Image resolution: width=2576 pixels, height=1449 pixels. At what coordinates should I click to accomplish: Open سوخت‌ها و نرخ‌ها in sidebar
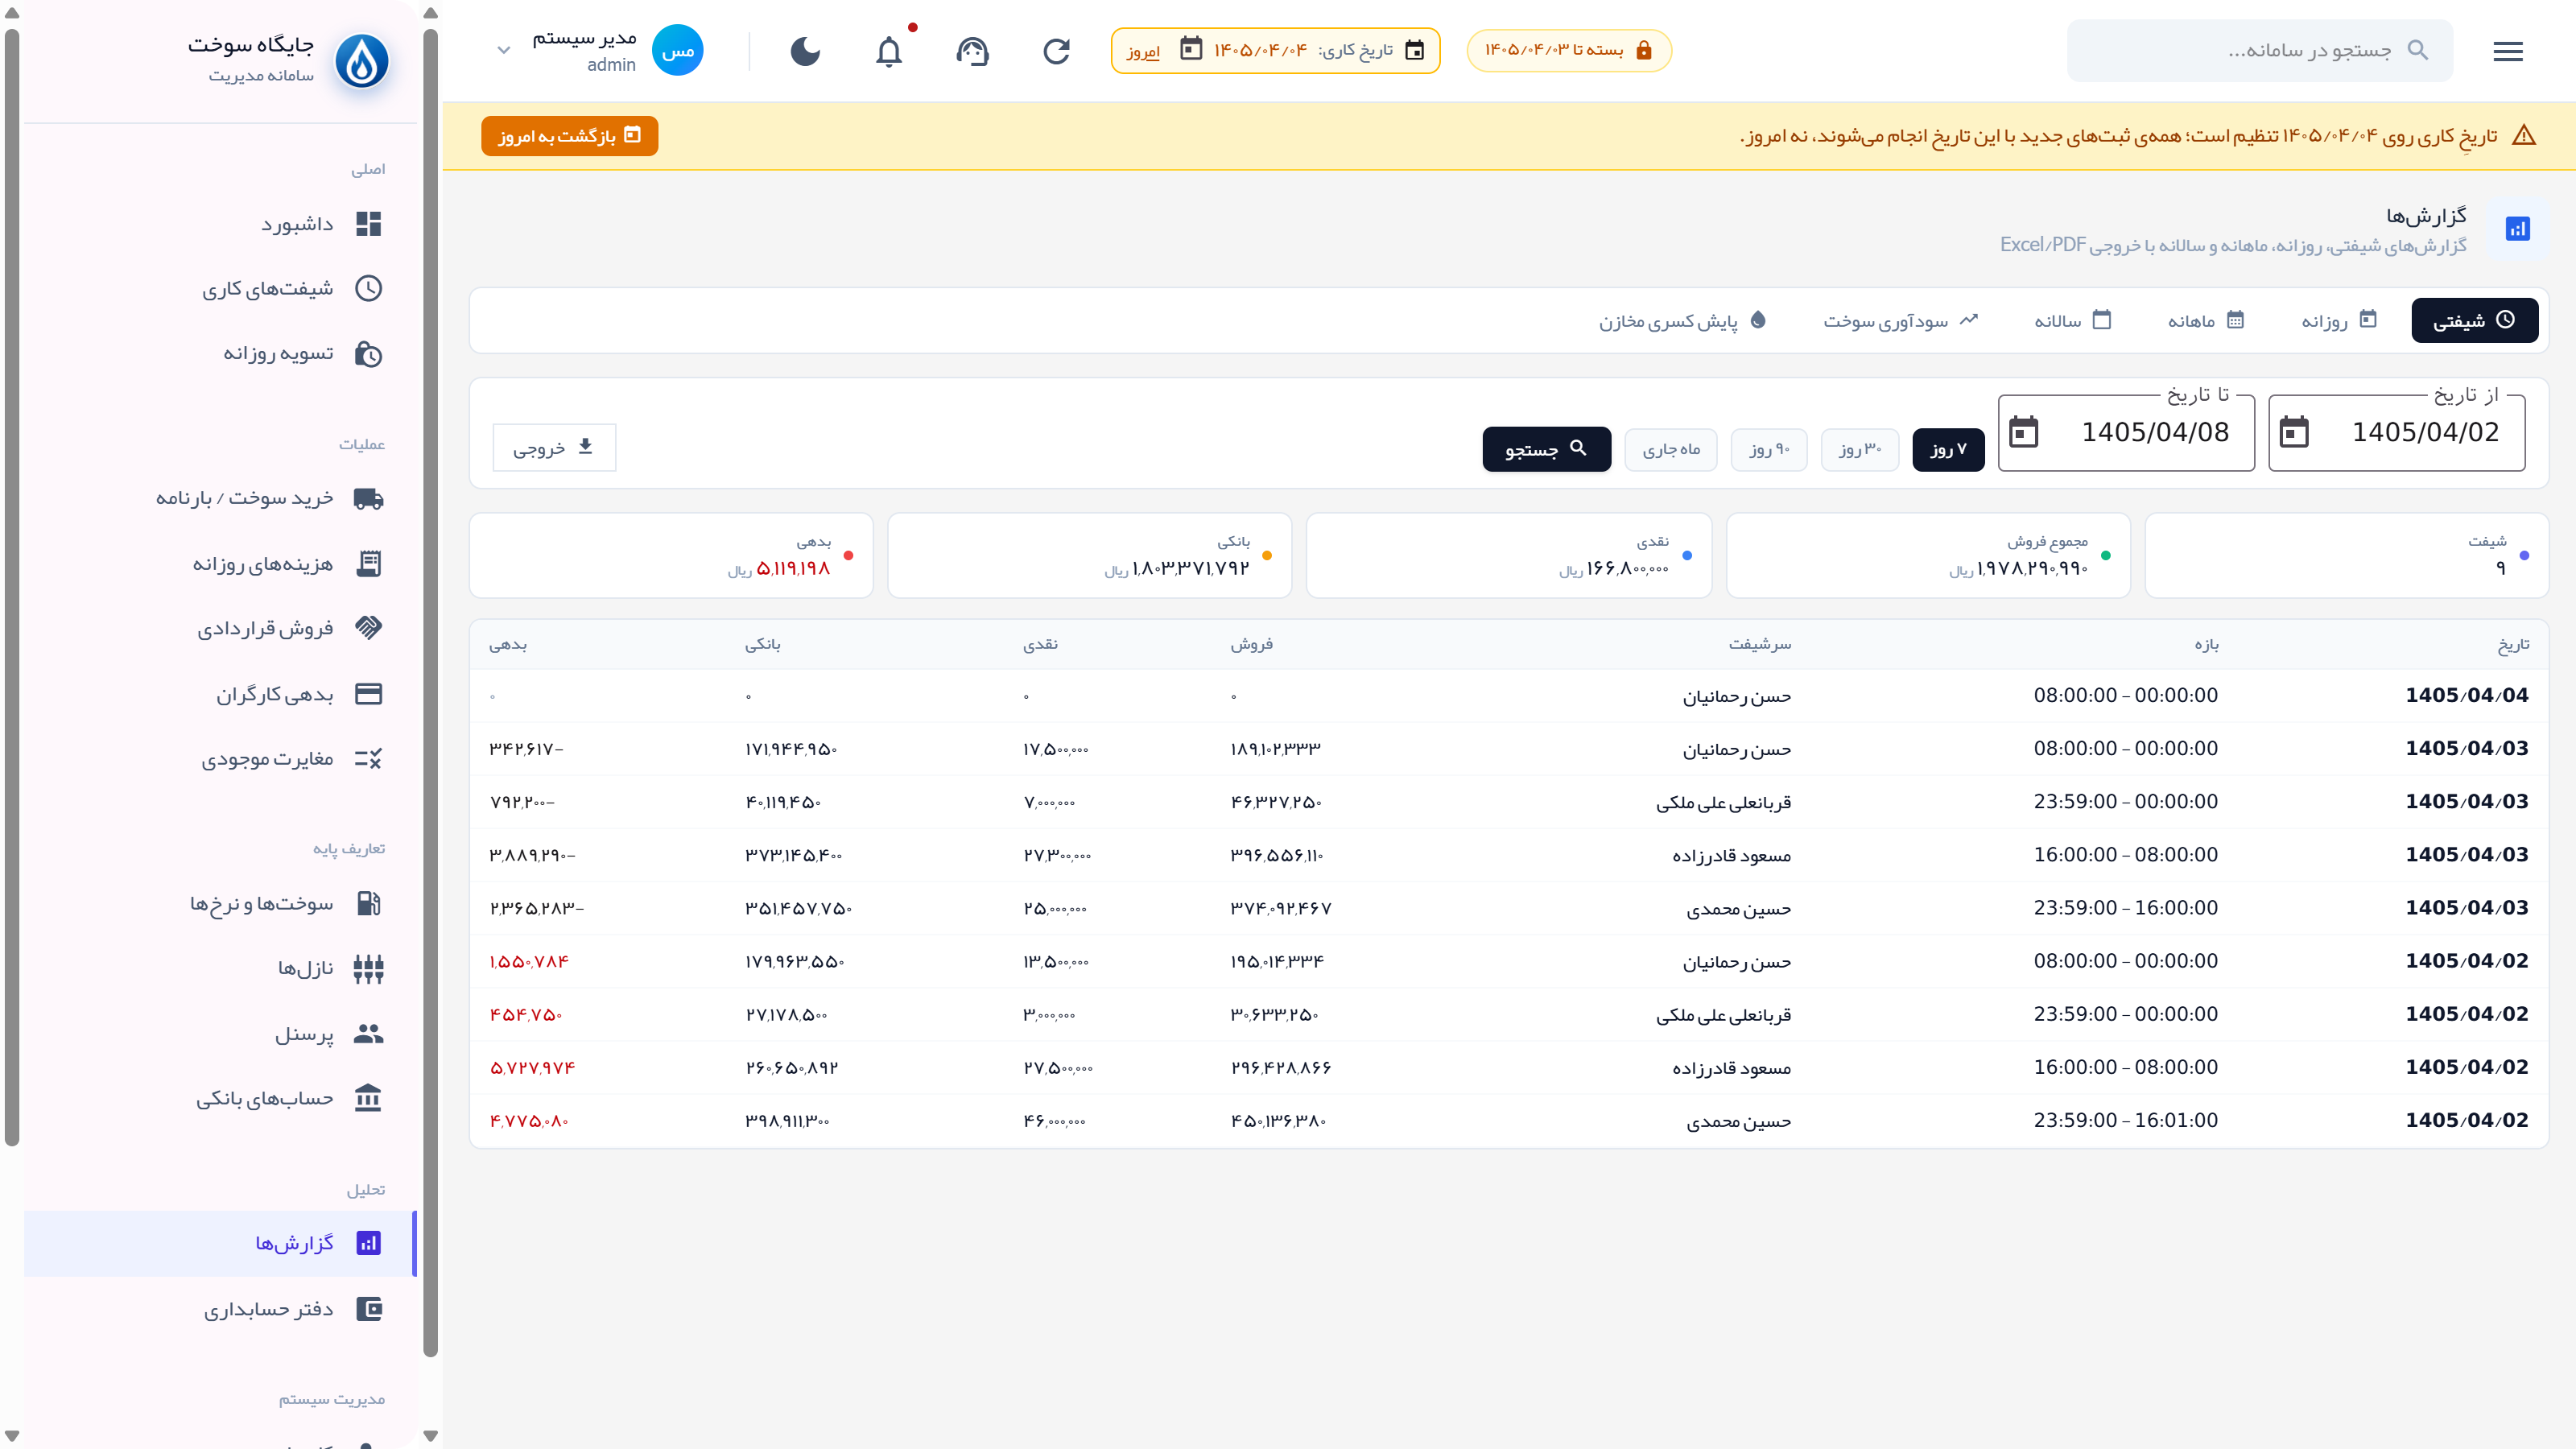(220, 903)
